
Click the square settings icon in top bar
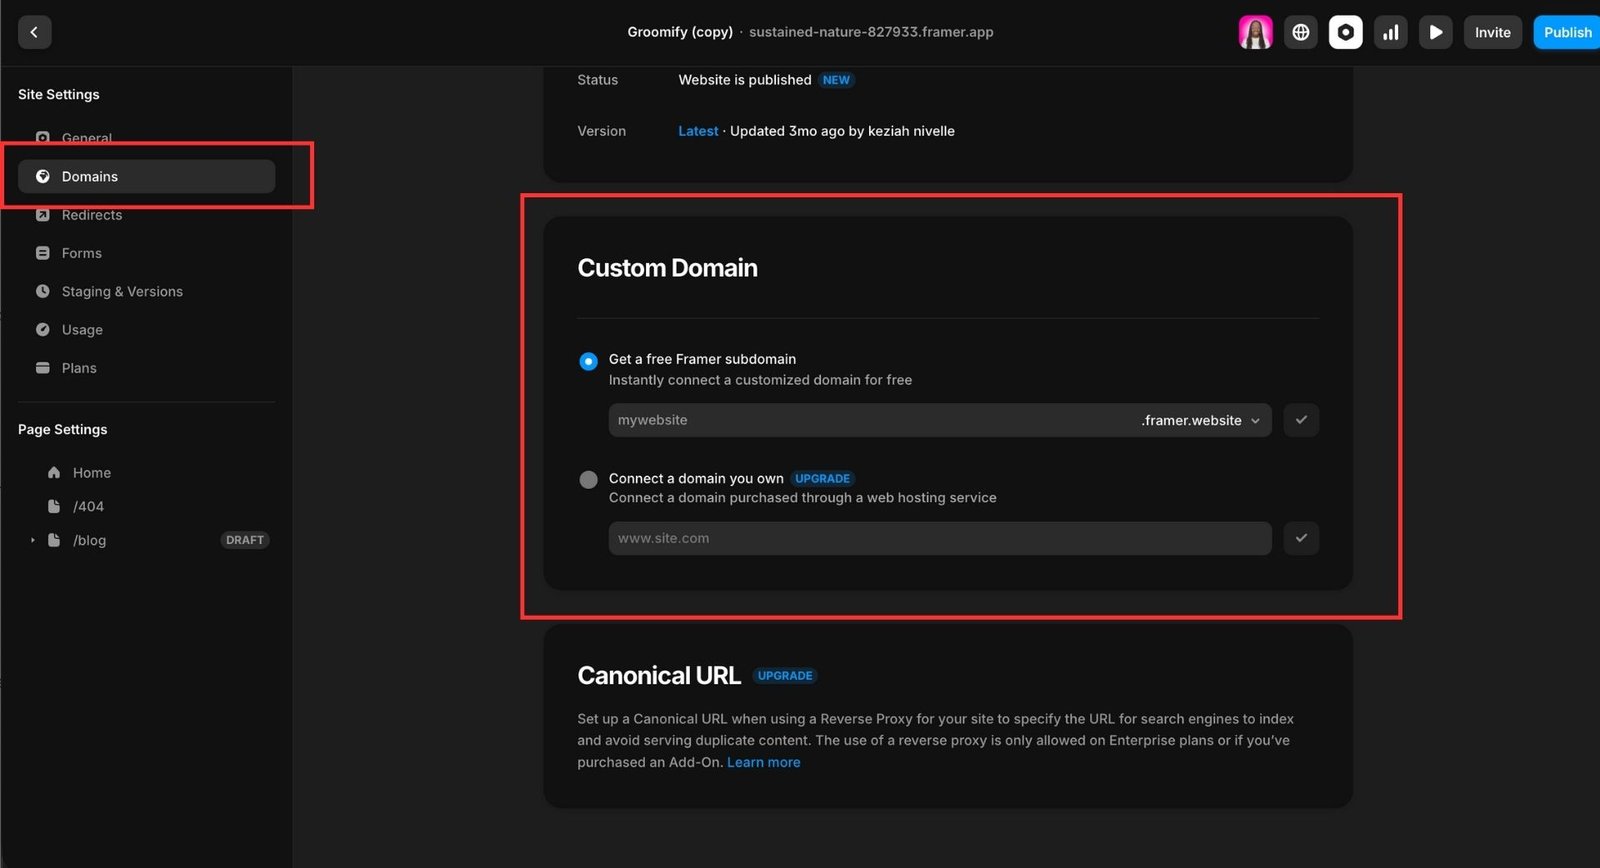1345,32
